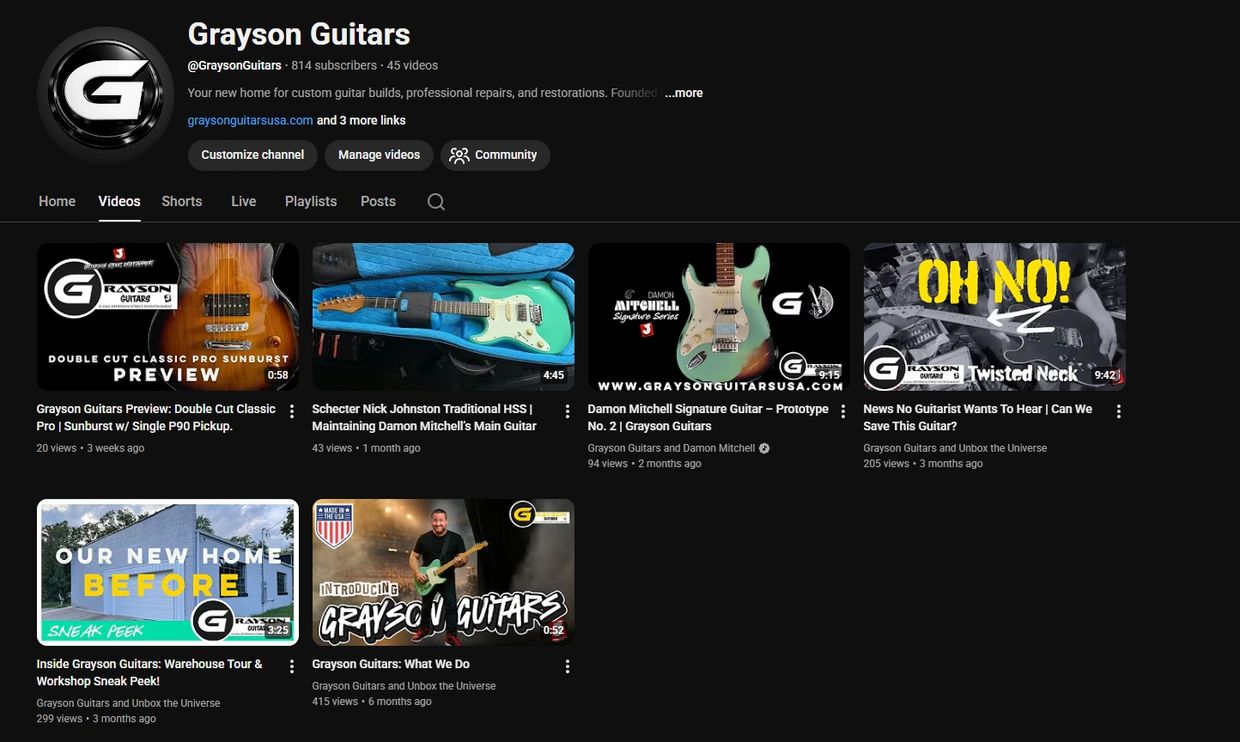
Task: Open options for Warehouse Tour video
Action: pyautogui.click(x=292, y=666)
